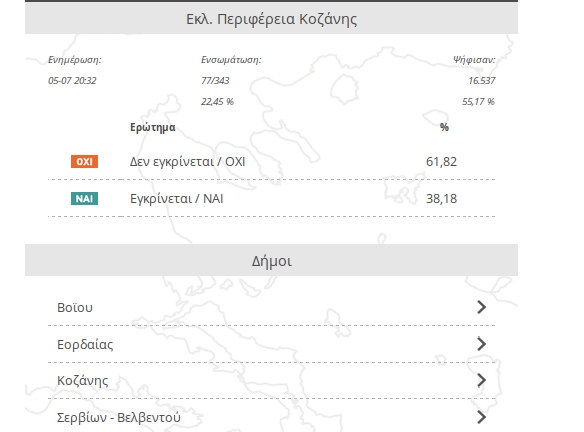The height and width of the screenshot is (432, 584).
Task: Click the teal NAI badge
Action: [85, 198]
